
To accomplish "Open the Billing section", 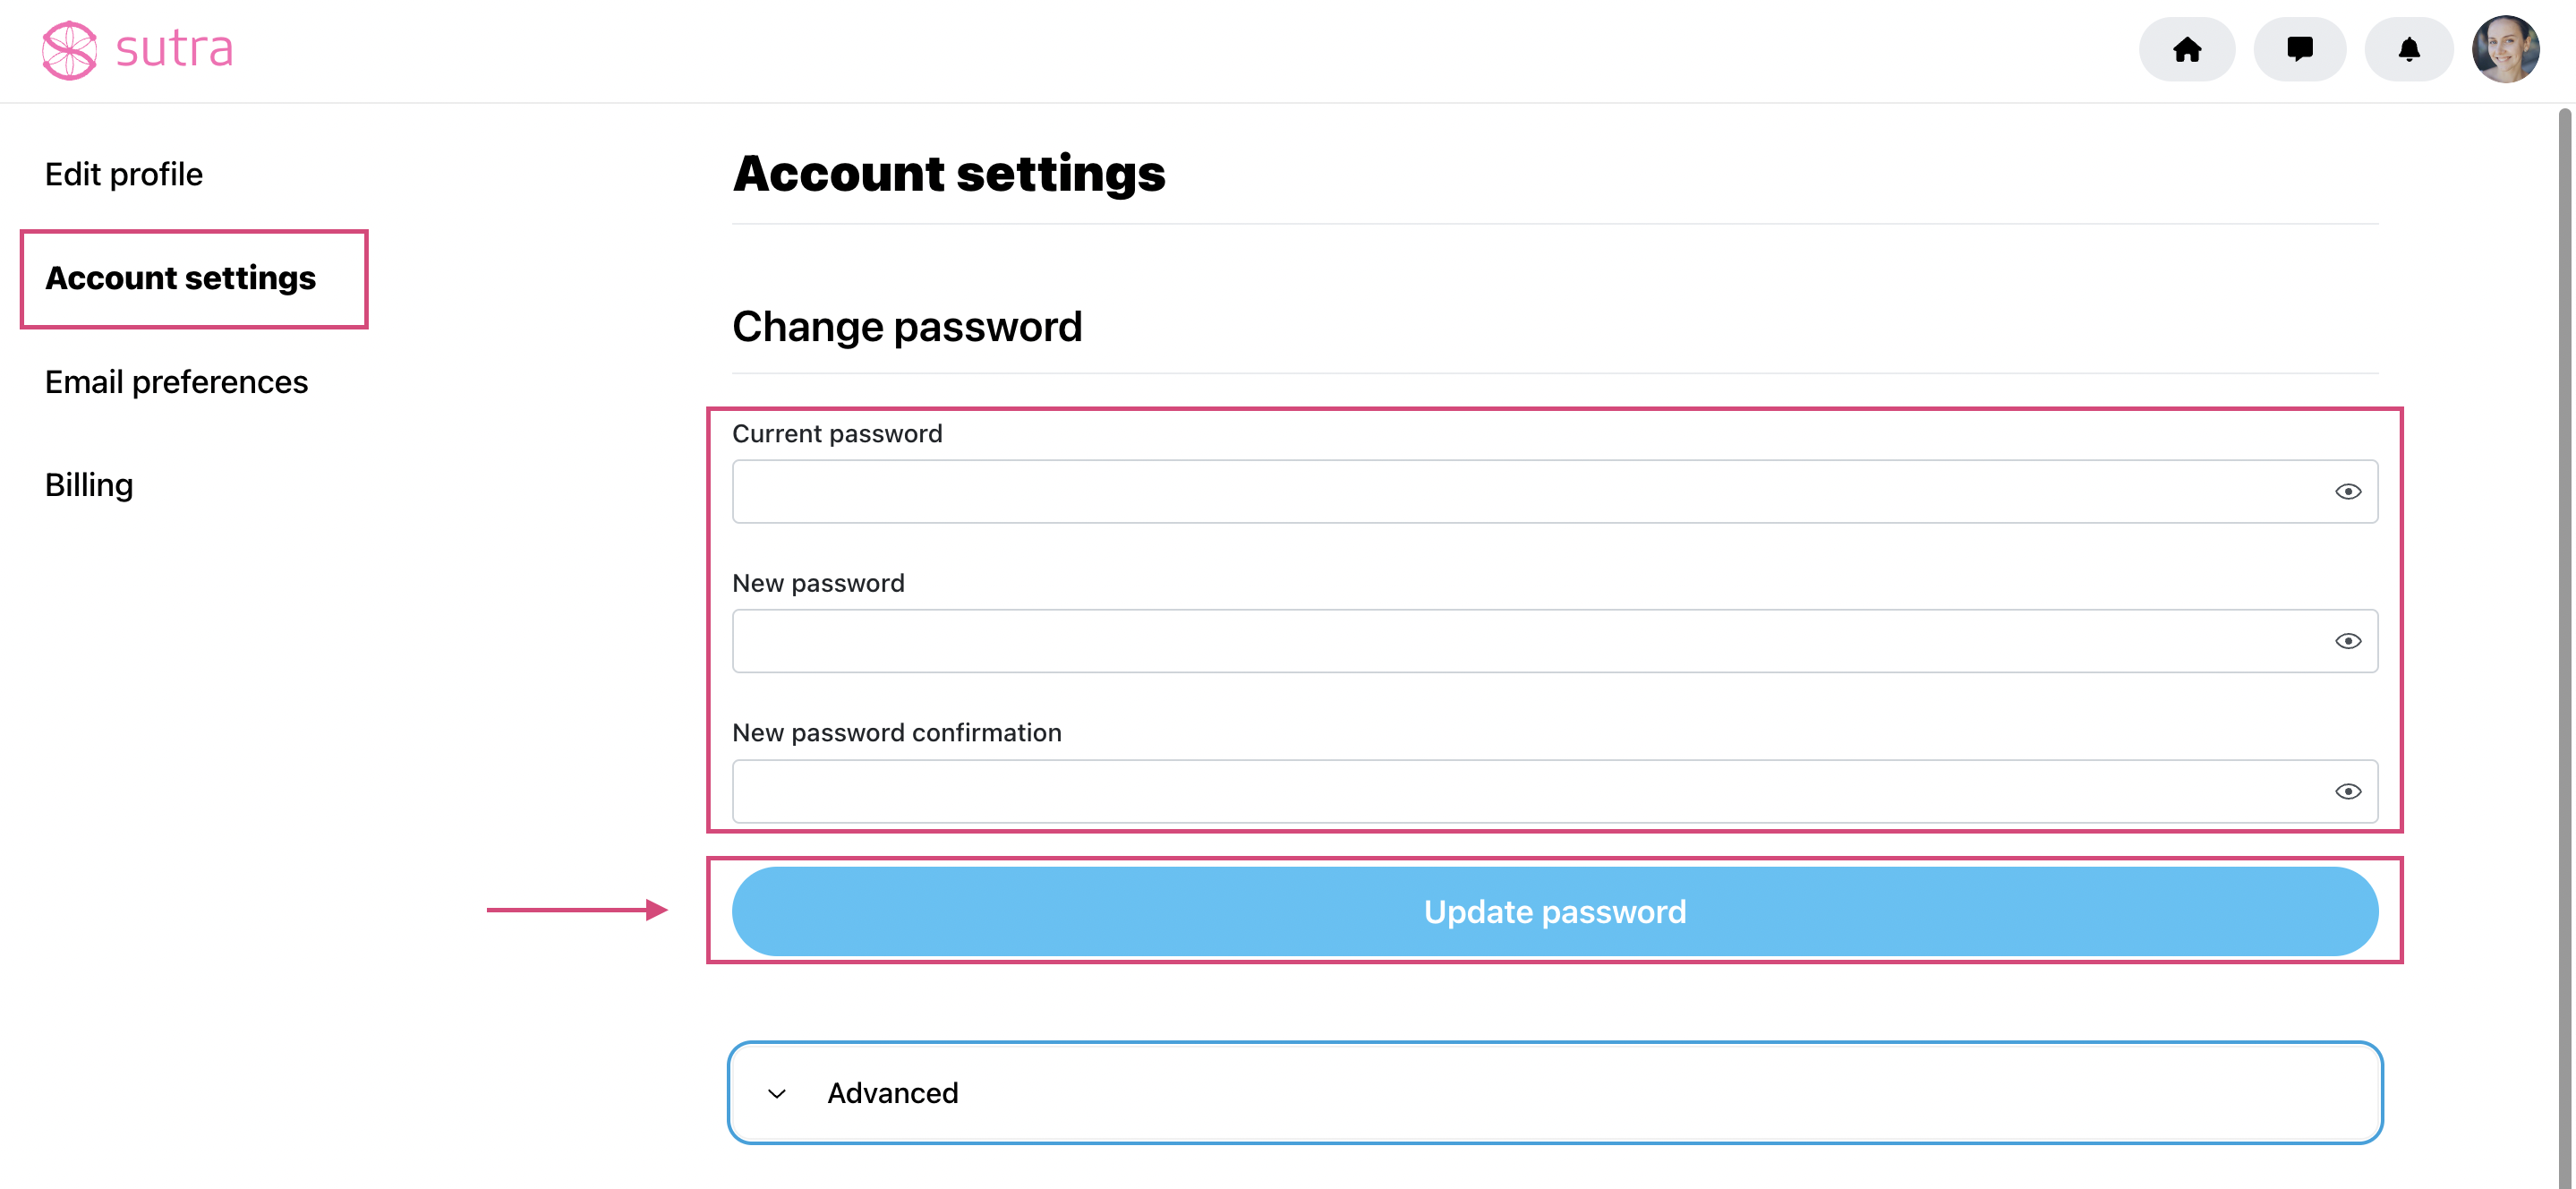I will pos(89,485).
